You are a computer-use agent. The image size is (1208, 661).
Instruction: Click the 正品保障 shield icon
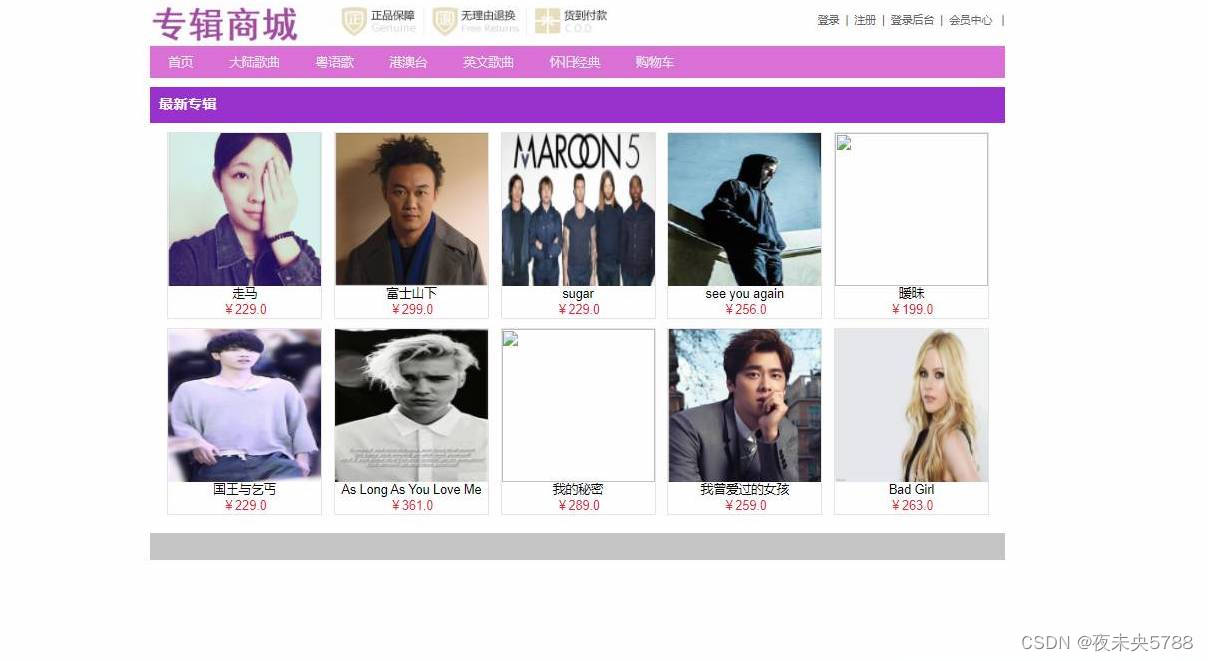pyautogui.click(x=354, y=21)
